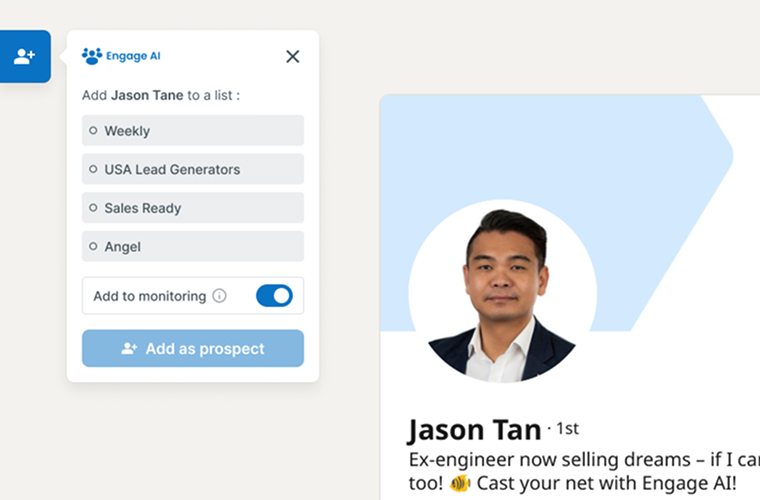Viewport: 760px width, 500px height.
Task: Click the Jason Tan profile name
Action: click(x=475, y=429)
